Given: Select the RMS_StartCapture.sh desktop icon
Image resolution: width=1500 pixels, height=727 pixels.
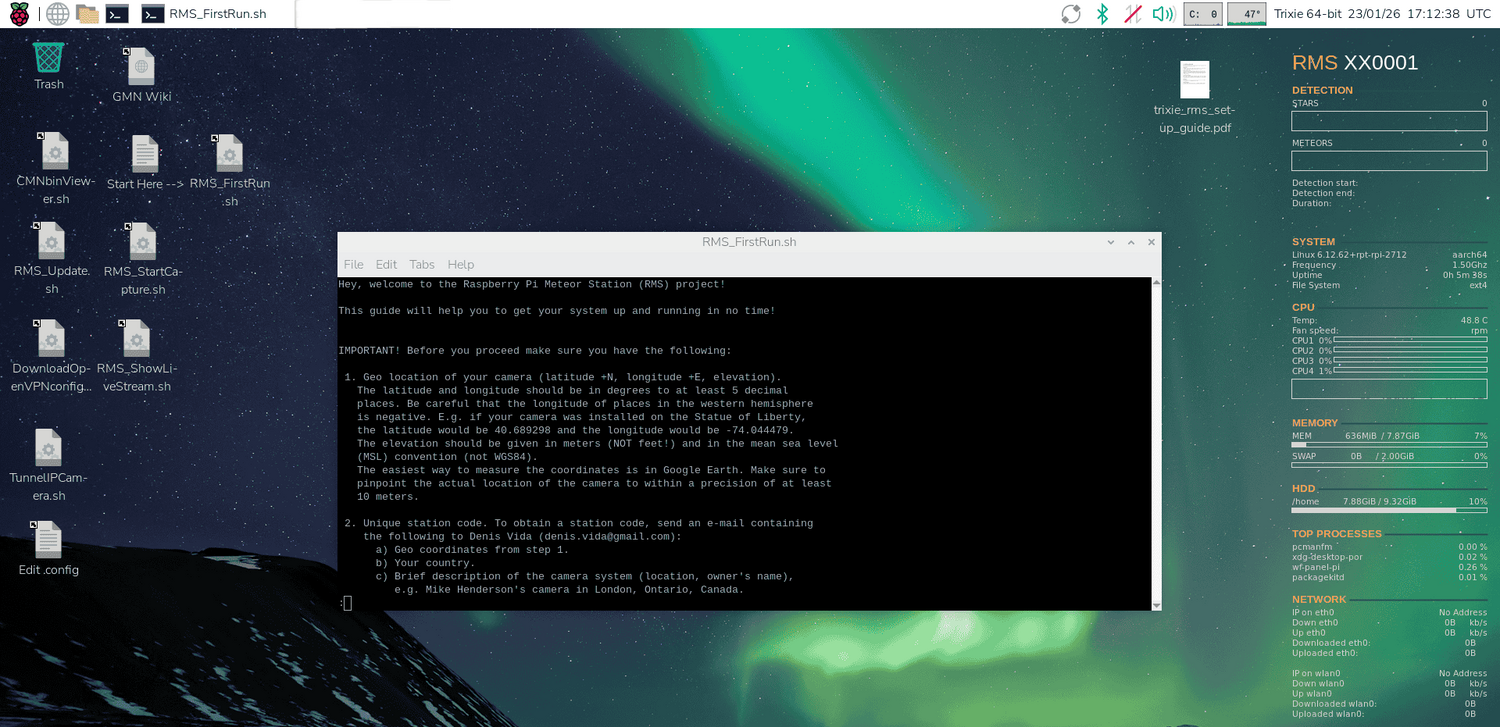Looking at the screenshot, I should pos(143,258).
